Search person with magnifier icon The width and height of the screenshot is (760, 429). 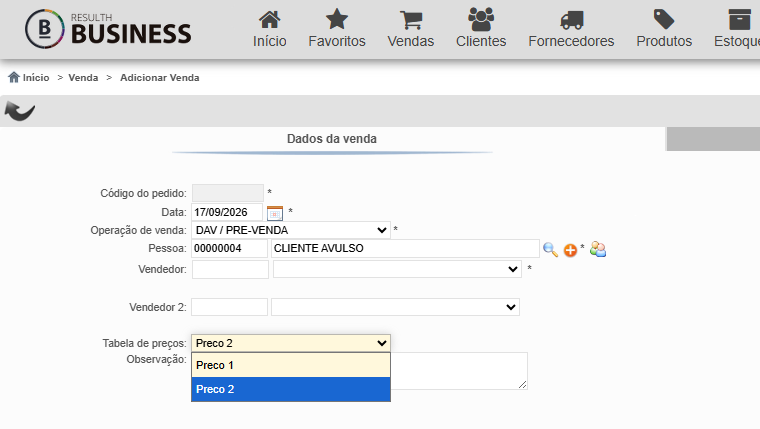(x=550, y=250)
